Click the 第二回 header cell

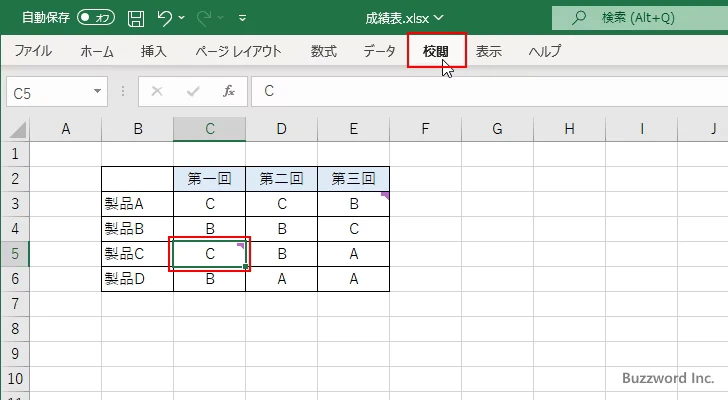(x=281, y=179)
